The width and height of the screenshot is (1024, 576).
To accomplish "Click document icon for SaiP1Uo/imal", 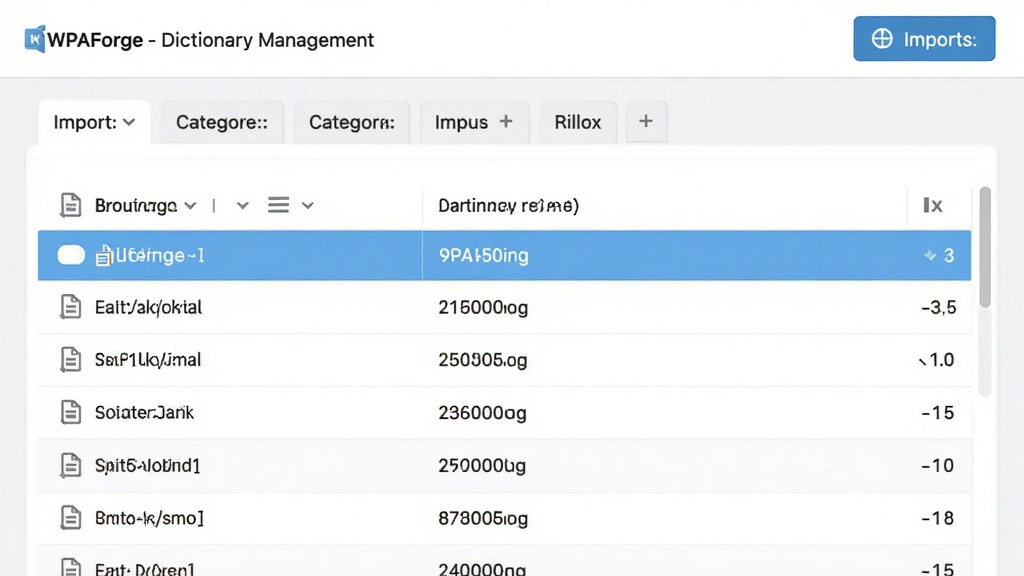I will click(71, 359).
